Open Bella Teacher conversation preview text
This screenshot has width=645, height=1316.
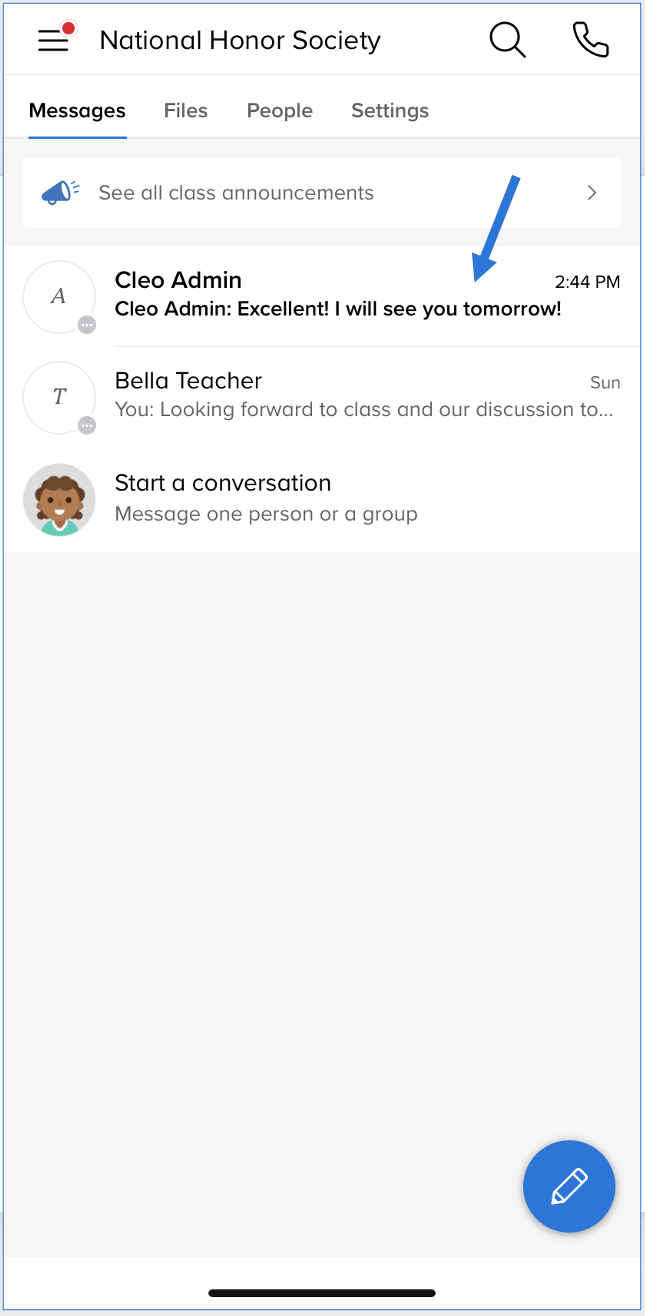click(364, 409)
